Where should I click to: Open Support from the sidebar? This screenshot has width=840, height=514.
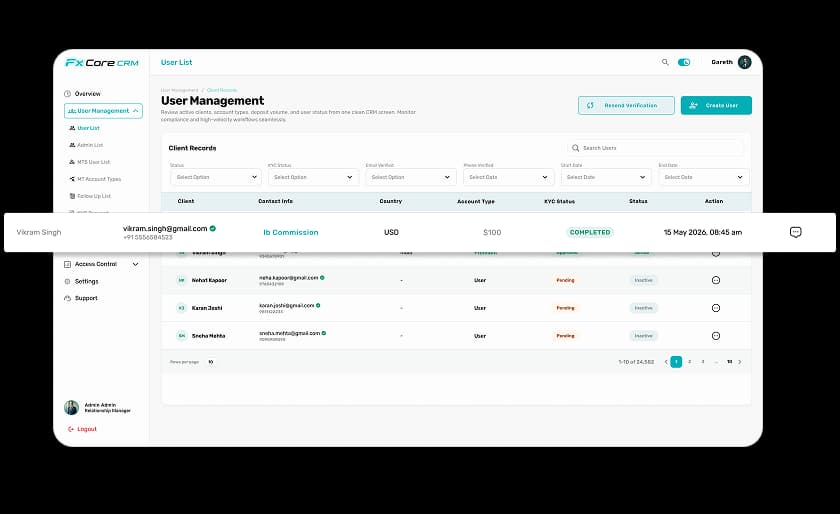point(86,298)
